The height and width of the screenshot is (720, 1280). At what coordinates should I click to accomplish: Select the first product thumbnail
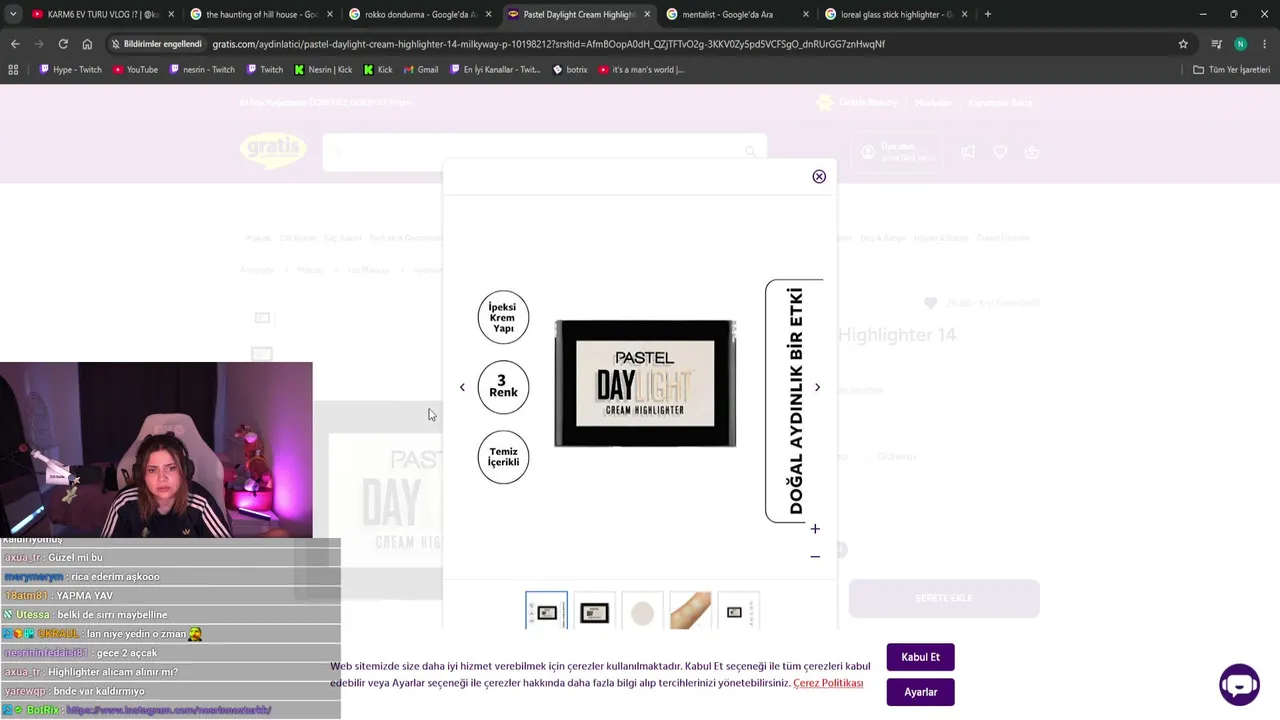click(546, 612)
